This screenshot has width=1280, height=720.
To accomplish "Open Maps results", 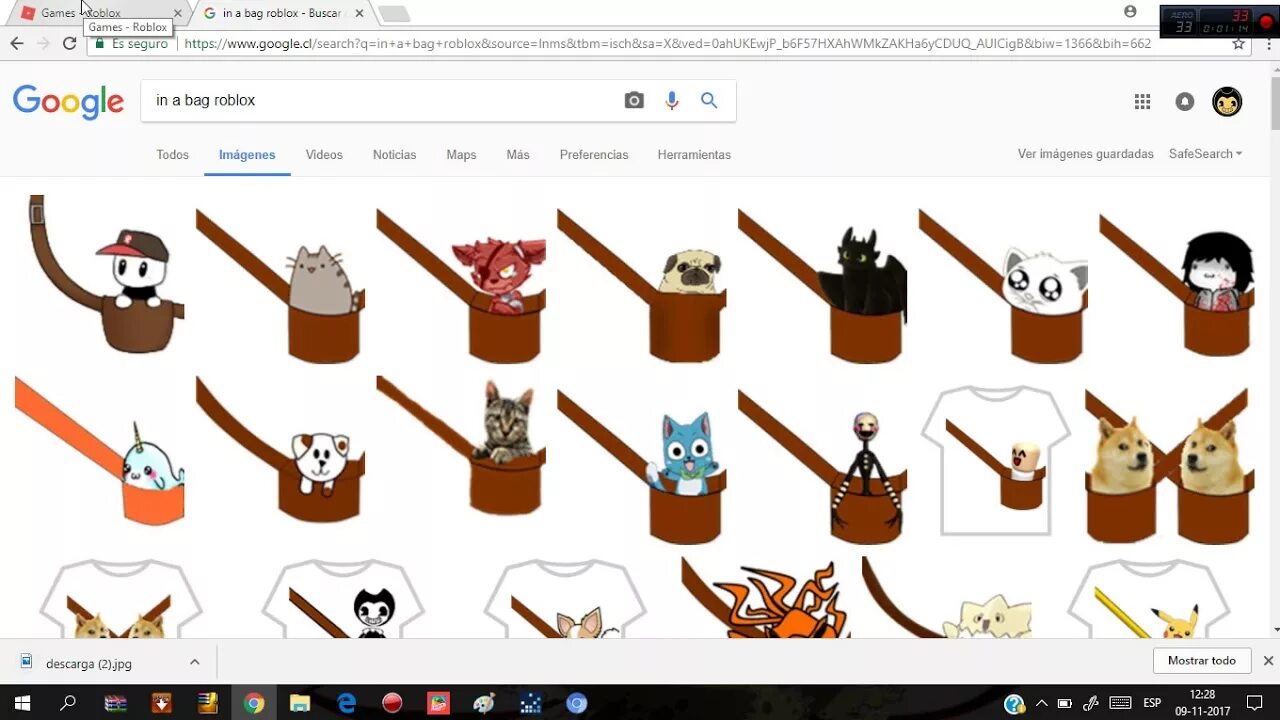I will (x=461, y=155).
